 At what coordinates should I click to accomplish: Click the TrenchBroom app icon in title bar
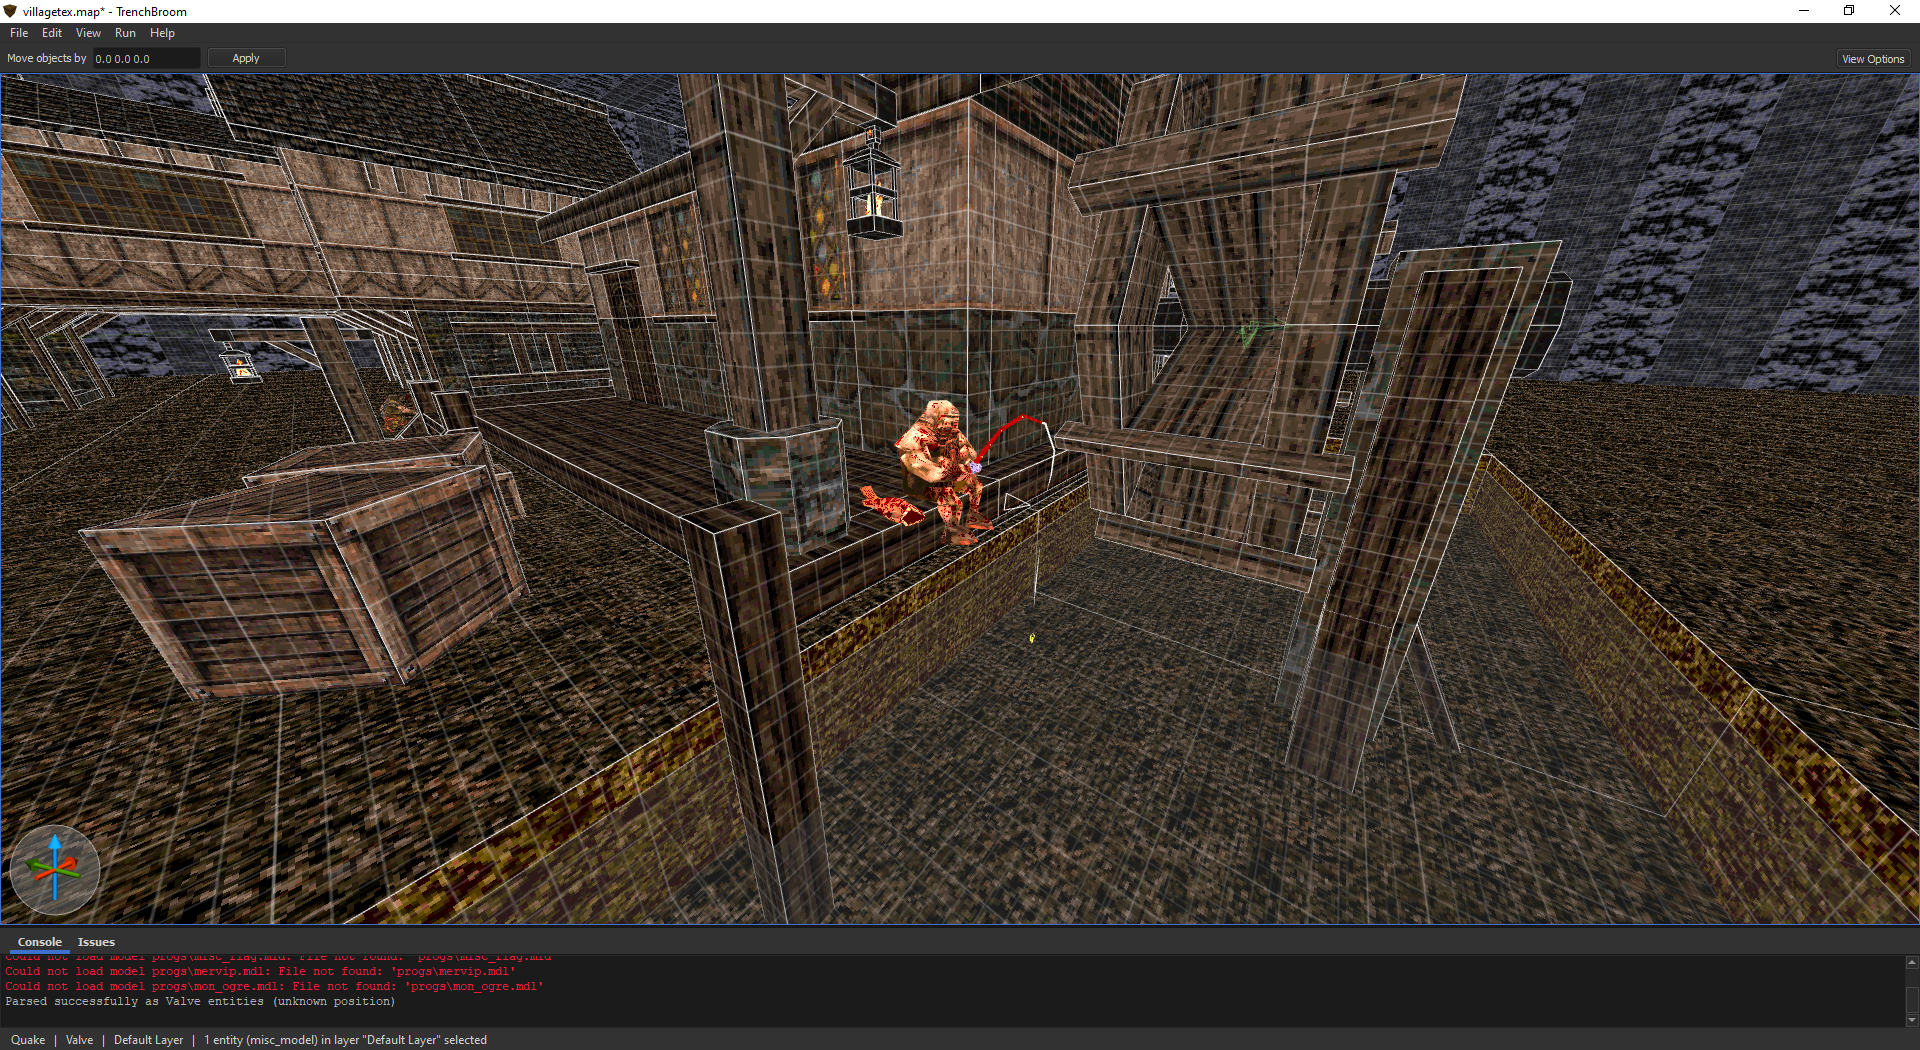[11, 11]
